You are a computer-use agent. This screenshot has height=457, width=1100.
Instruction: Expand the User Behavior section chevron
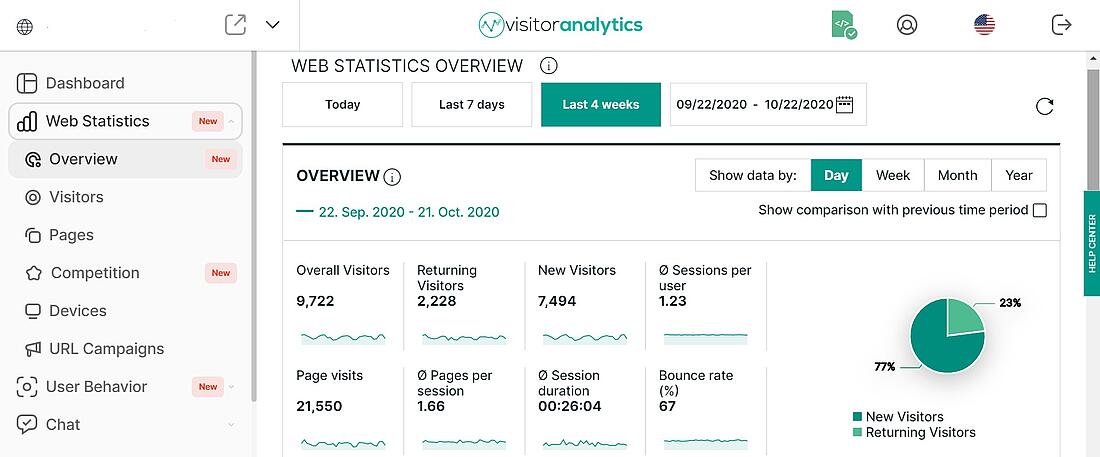(x=232, y=386)
